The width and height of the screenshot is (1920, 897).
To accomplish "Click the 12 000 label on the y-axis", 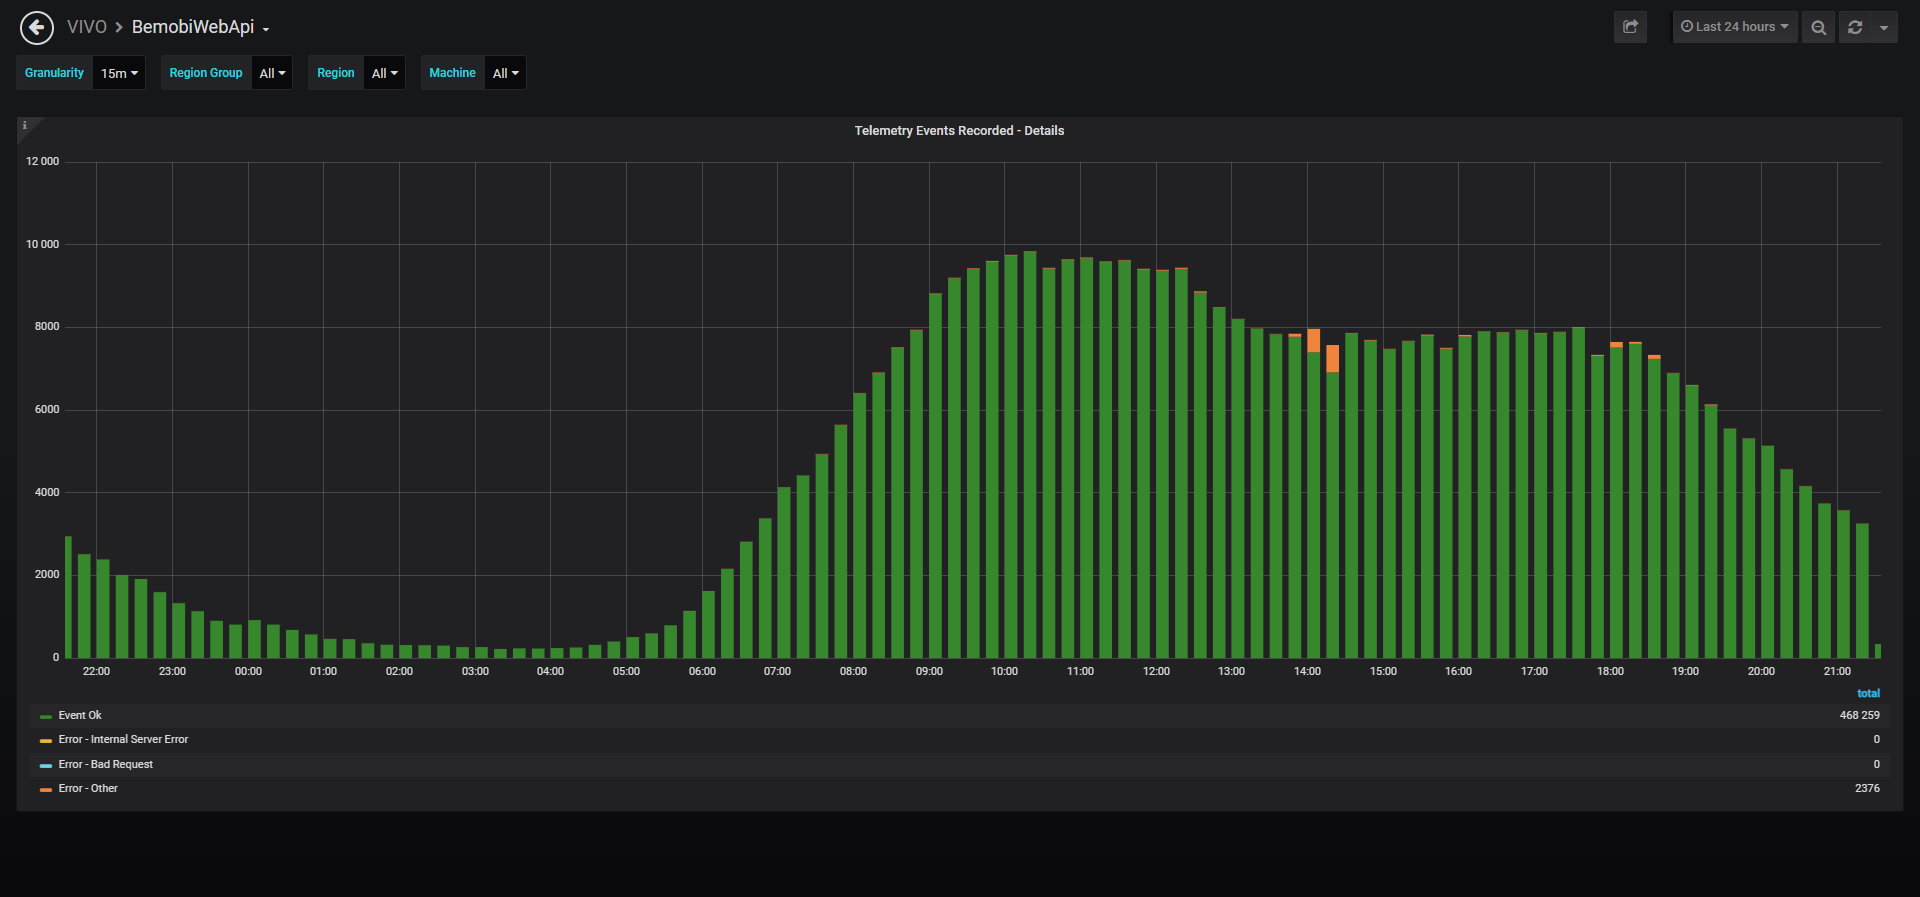I will 43,161.
